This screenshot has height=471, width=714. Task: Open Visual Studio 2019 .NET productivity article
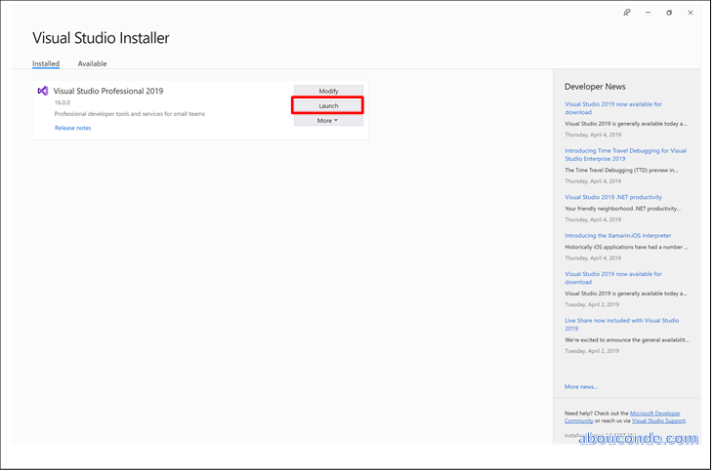pos(613,197)
